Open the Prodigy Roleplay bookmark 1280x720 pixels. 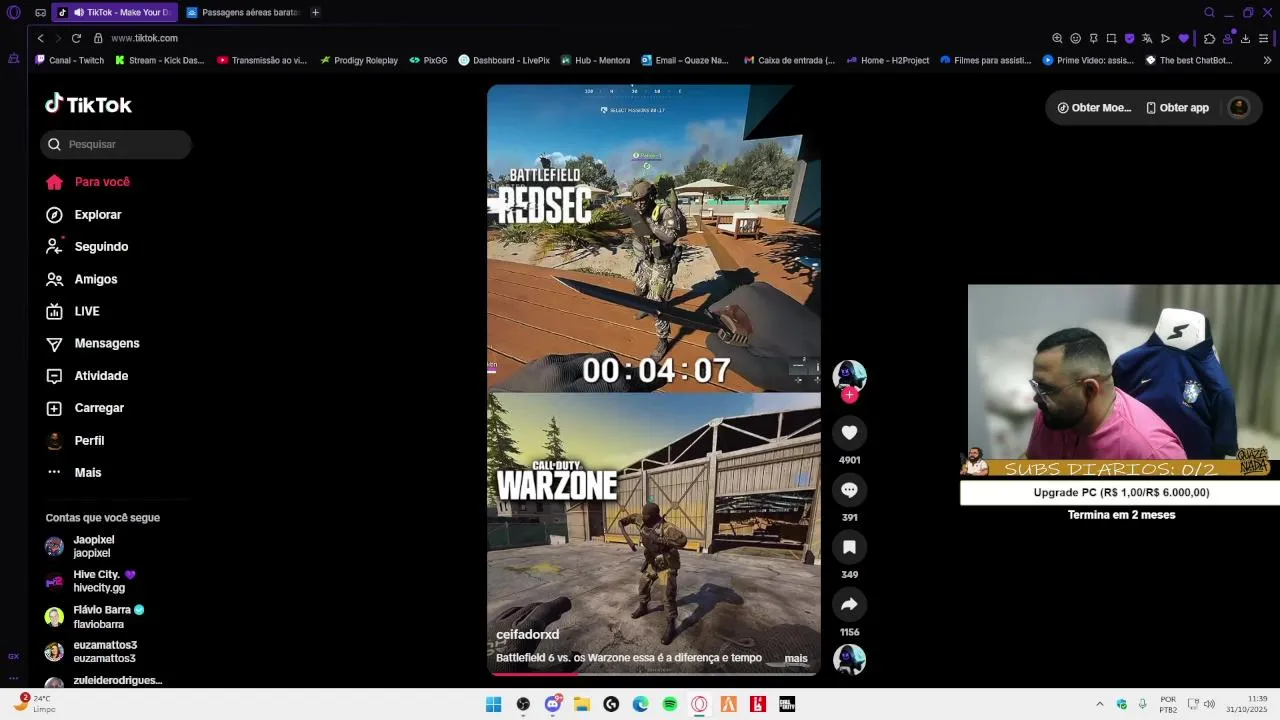(x=358, y=60)
